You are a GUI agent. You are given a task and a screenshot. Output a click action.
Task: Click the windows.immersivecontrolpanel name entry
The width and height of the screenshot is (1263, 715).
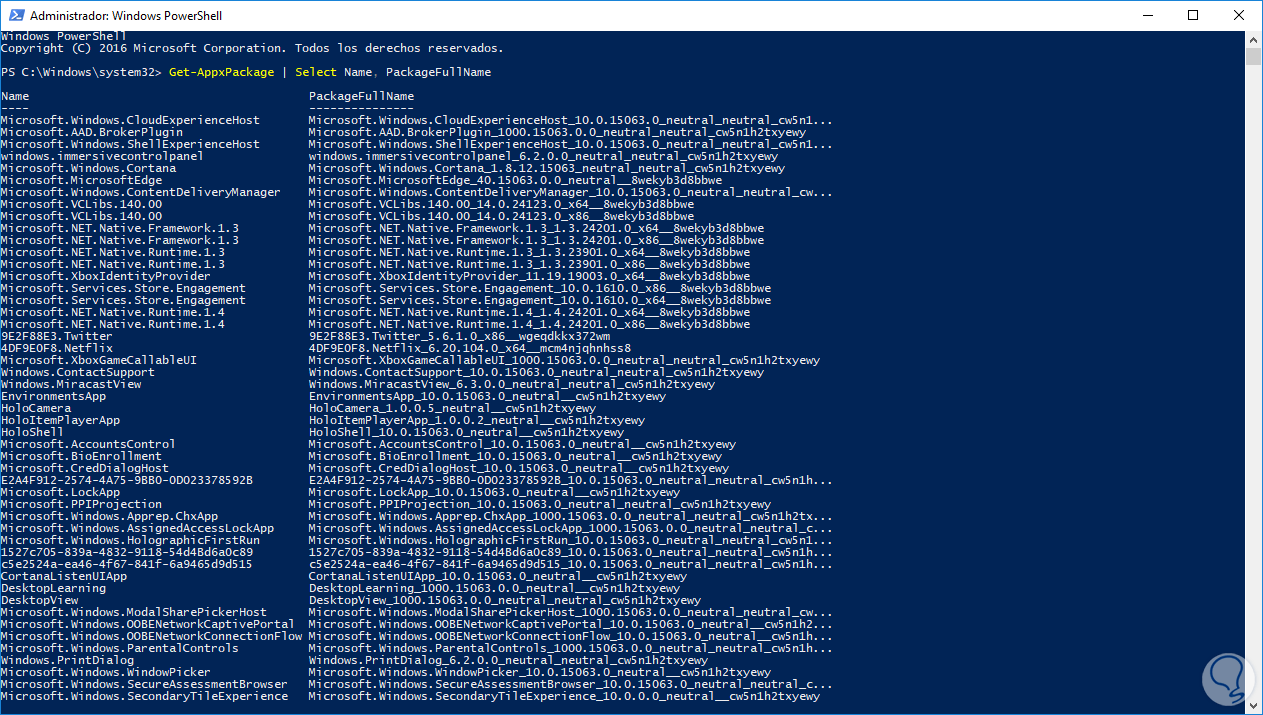tap(102, 156)
